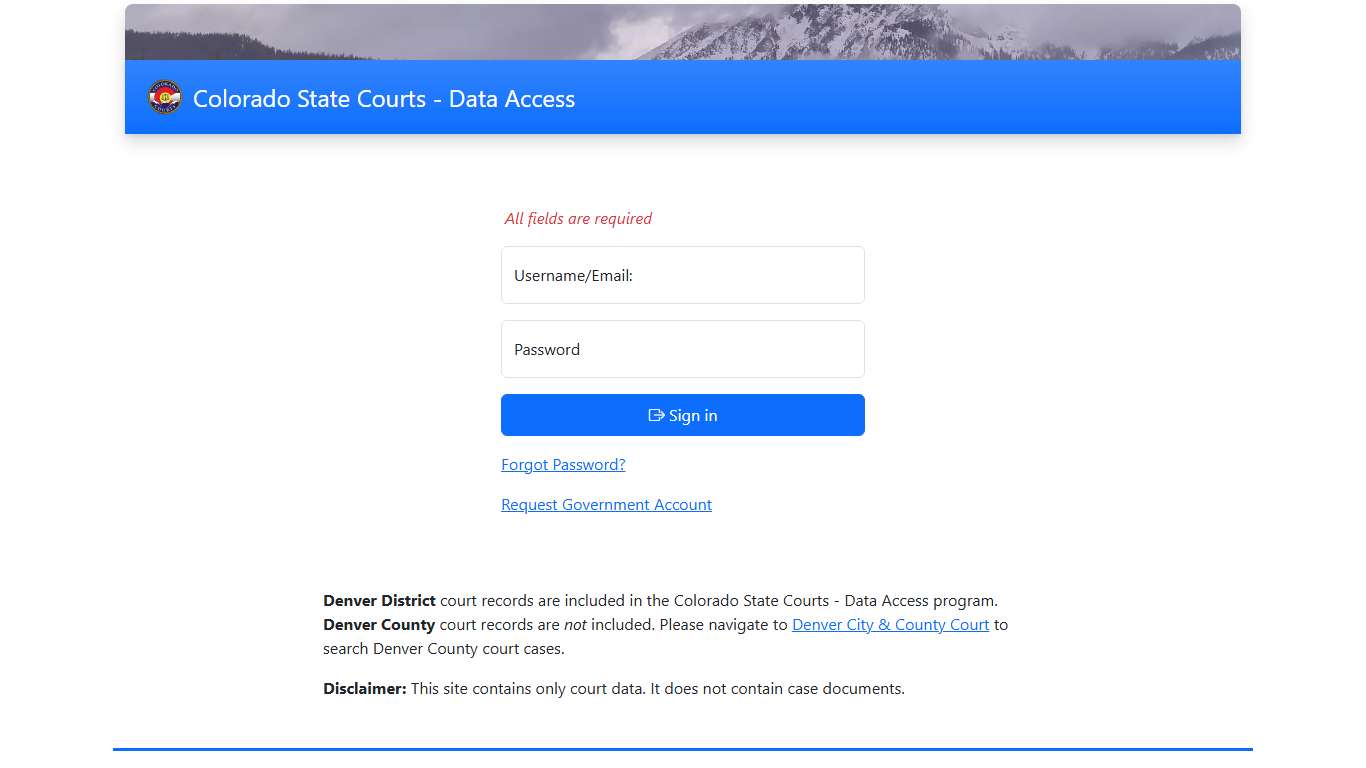Click the red "All fields are required" notice
The width and height of the screenshot is (1366, 768).
click(x=578, y=218)
